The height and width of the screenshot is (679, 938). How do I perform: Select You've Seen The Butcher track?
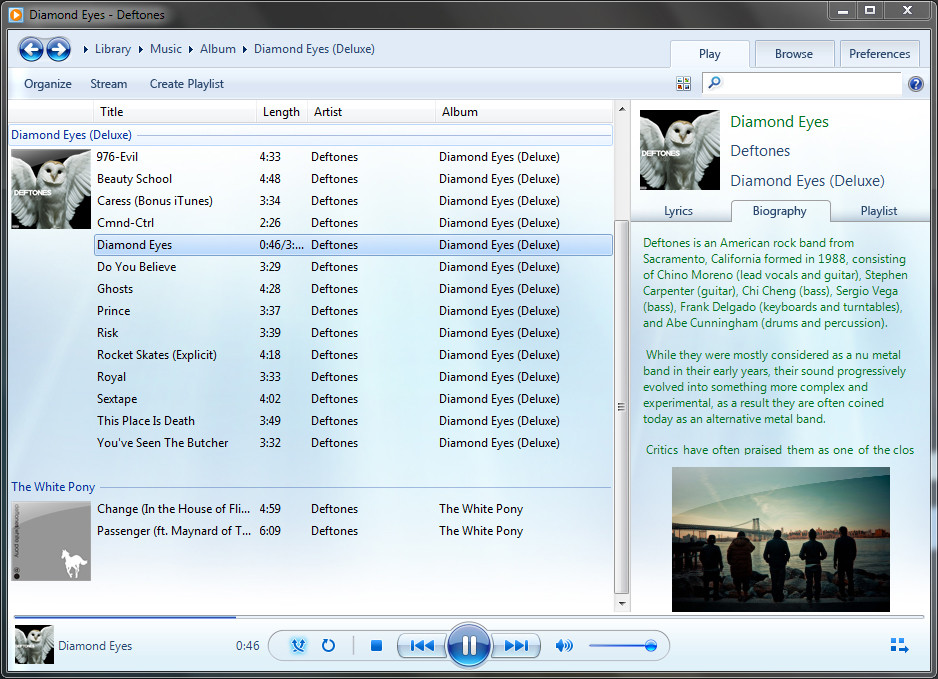(353, 443)
